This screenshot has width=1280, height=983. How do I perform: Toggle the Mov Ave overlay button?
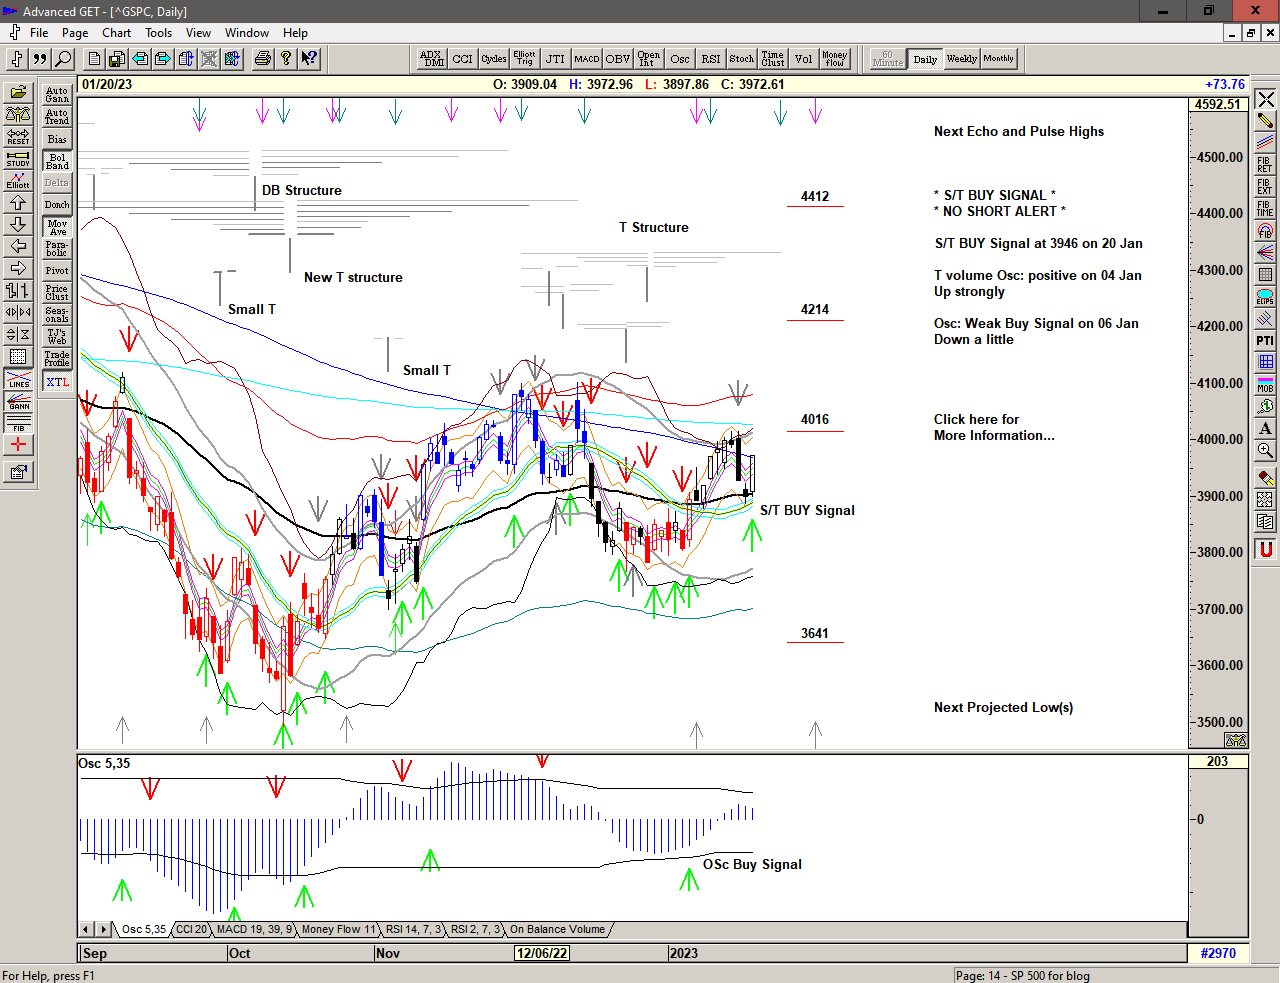(57, 227)
